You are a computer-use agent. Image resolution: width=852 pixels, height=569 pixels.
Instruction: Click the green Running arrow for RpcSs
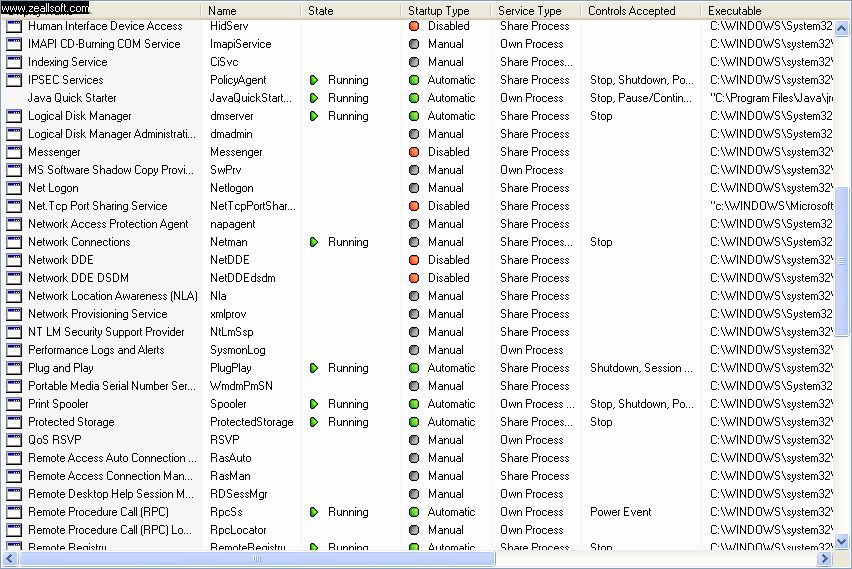click(x=314, y=512)
